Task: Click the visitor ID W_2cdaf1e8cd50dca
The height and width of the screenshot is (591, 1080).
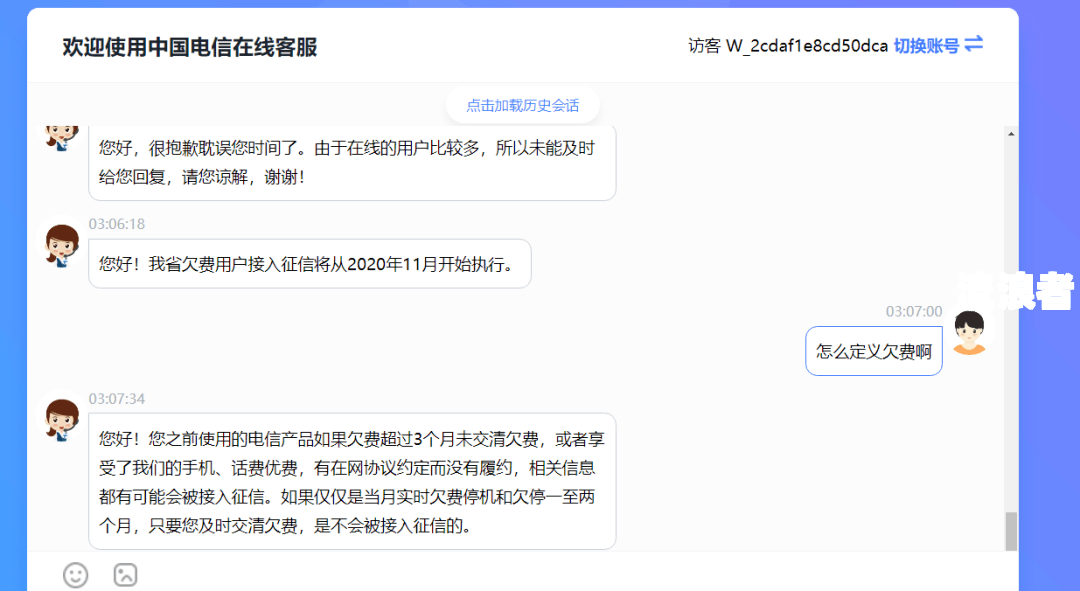Action: click(807, 46)
